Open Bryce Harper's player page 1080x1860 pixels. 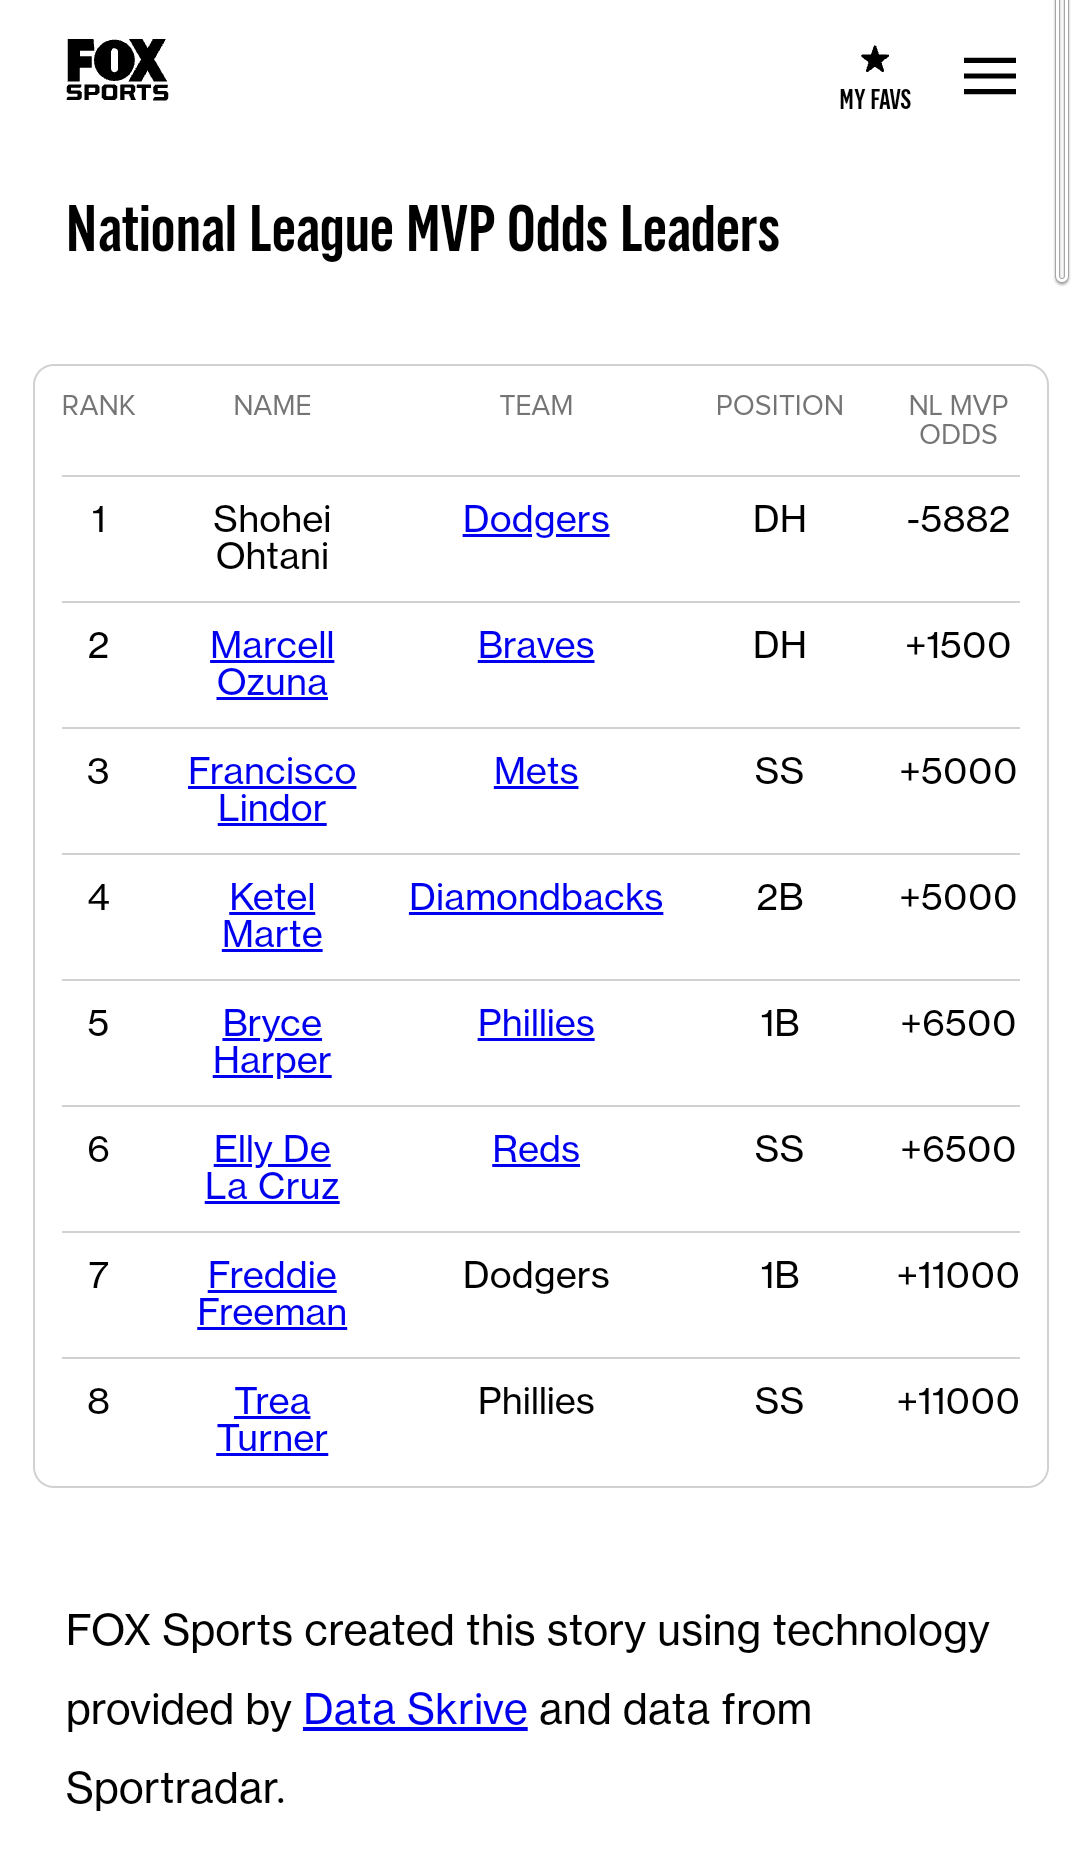[x=272, y=1042]
